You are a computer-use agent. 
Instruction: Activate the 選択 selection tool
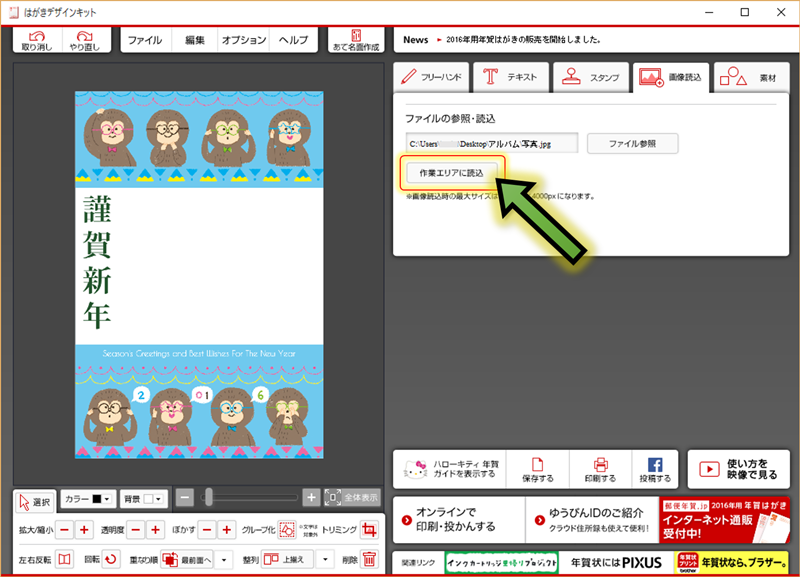coord(35,501)
